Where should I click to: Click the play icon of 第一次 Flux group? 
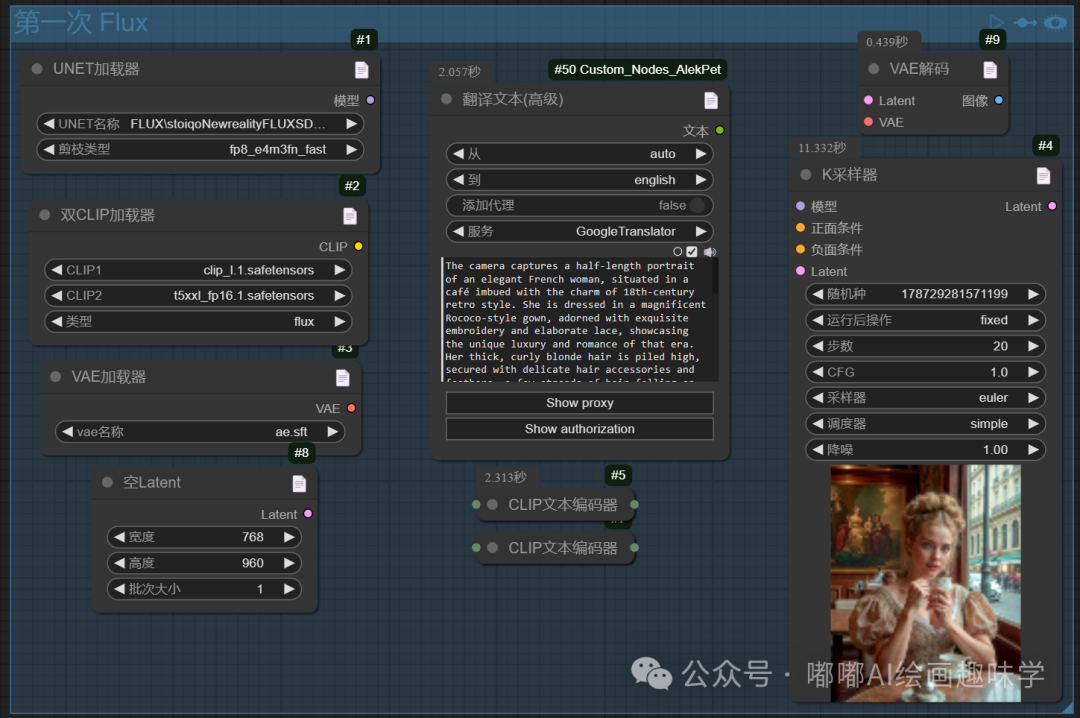coord(996,23)
